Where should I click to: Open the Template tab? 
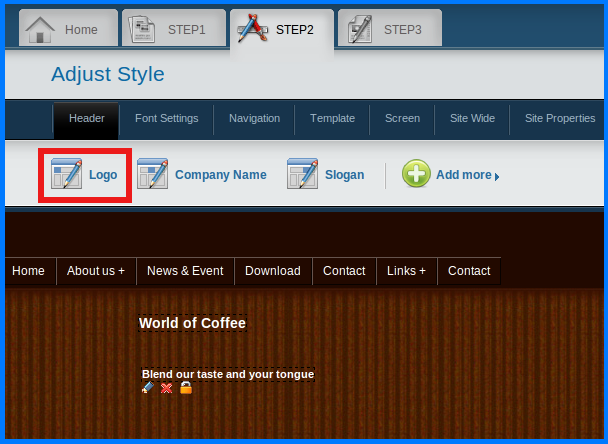click(x=332, y=119)
